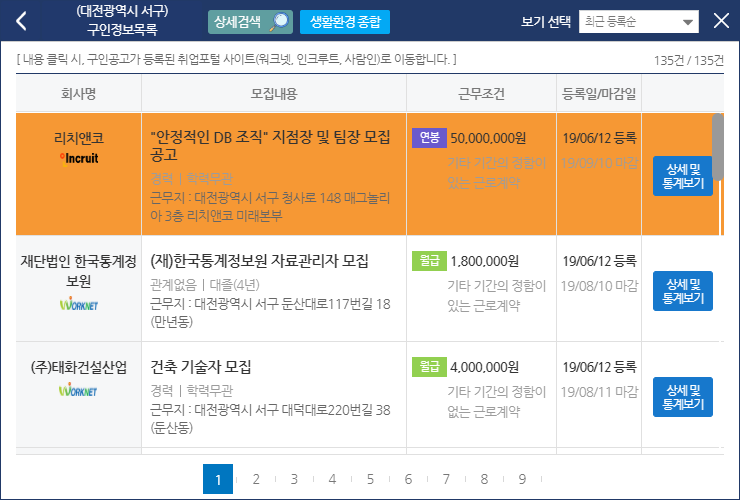Image resolution: width=740 pixels, height=500 pixels.
Task: Click the vertical scrollbar thumb of list
Action: 717,147
